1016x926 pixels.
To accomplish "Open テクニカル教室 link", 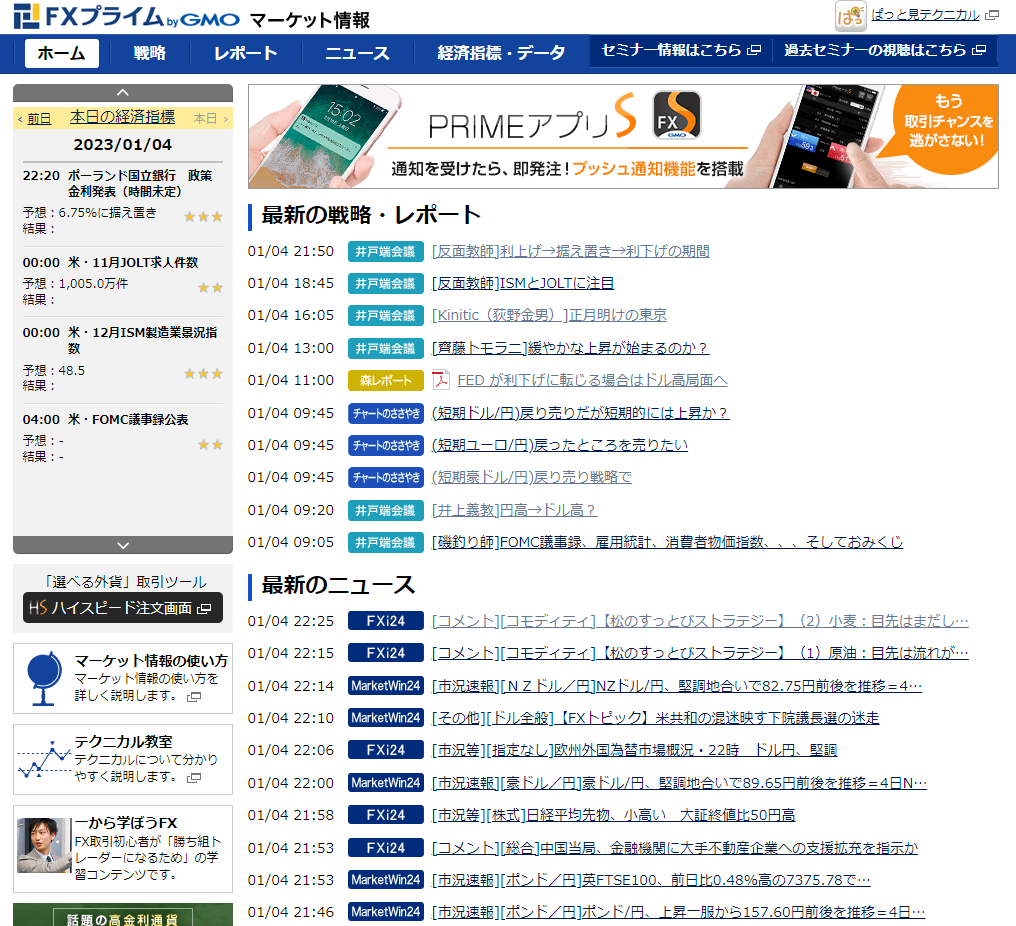I will [123, 742].
